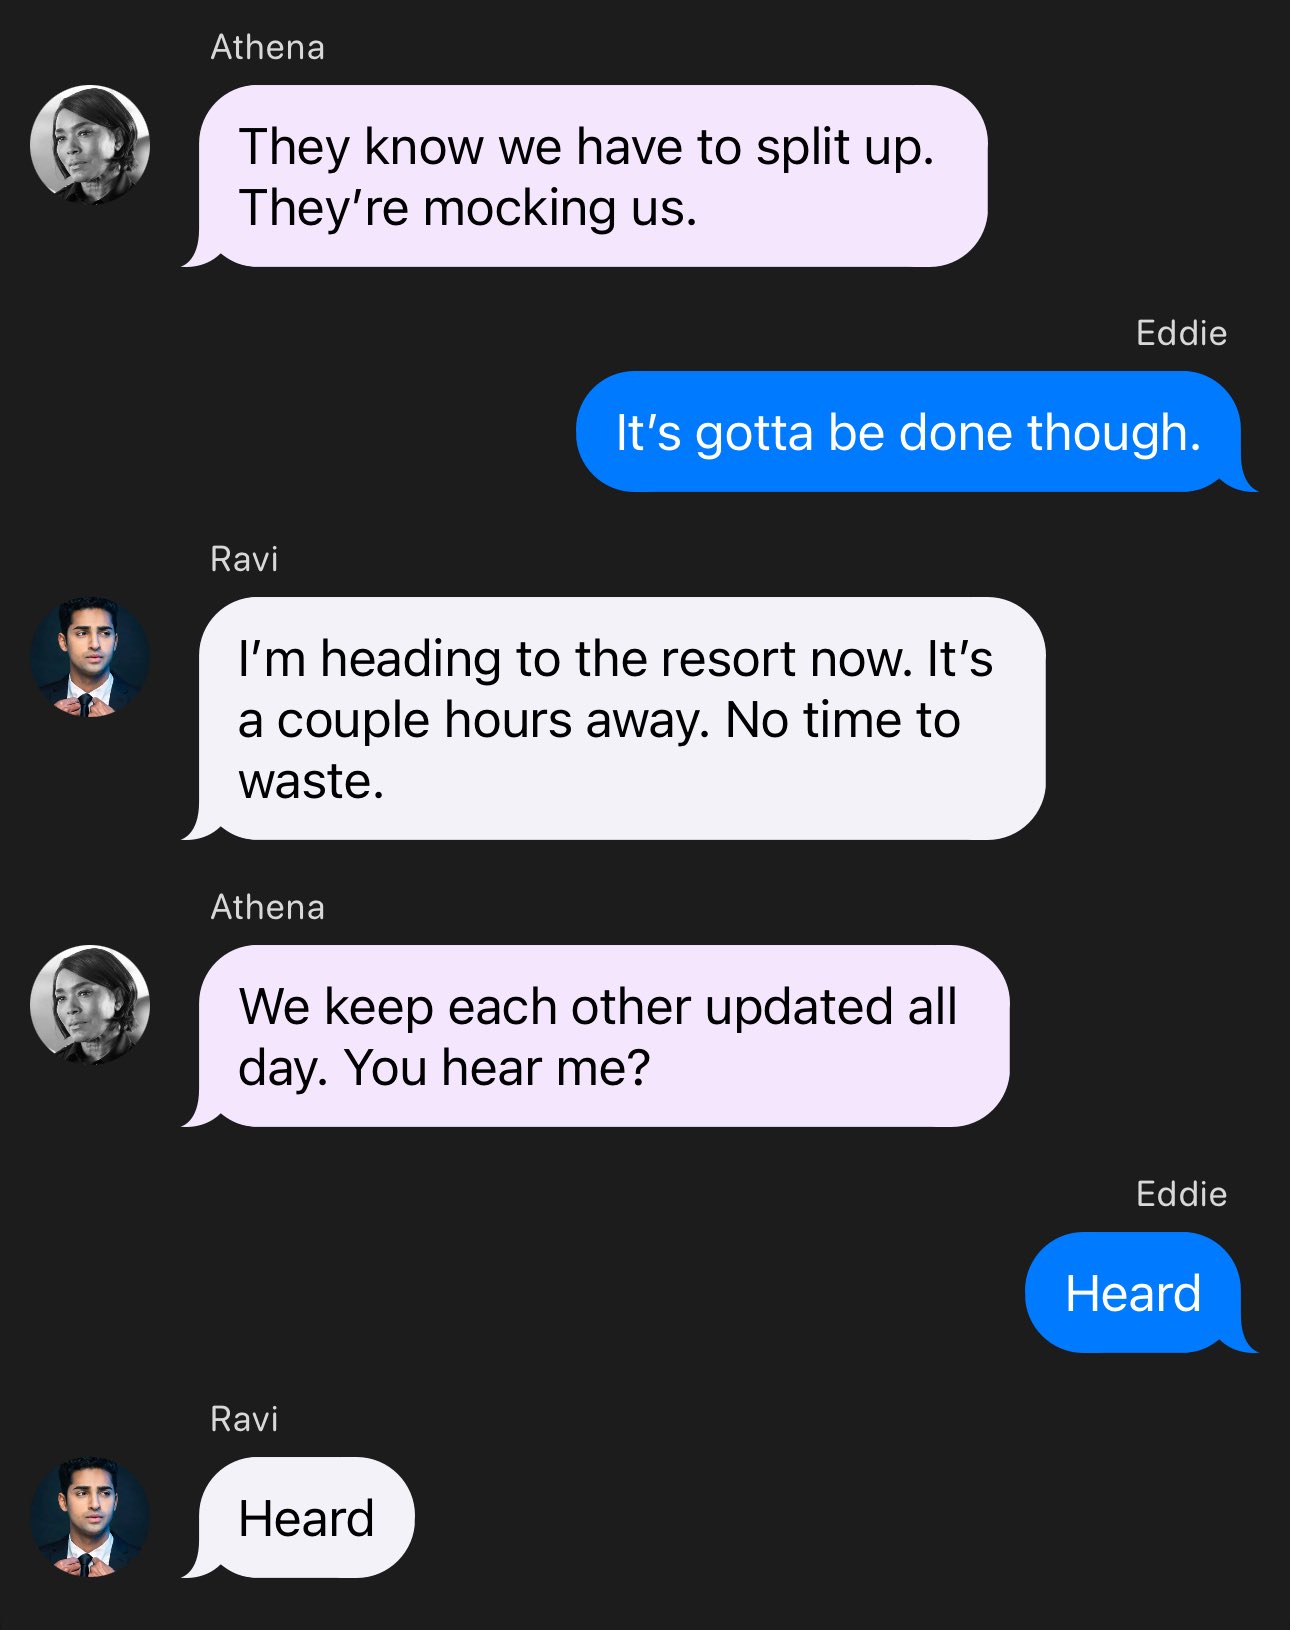Tap Athena's avatar beside the first message
The image size is (1290, 1630).
90,145
